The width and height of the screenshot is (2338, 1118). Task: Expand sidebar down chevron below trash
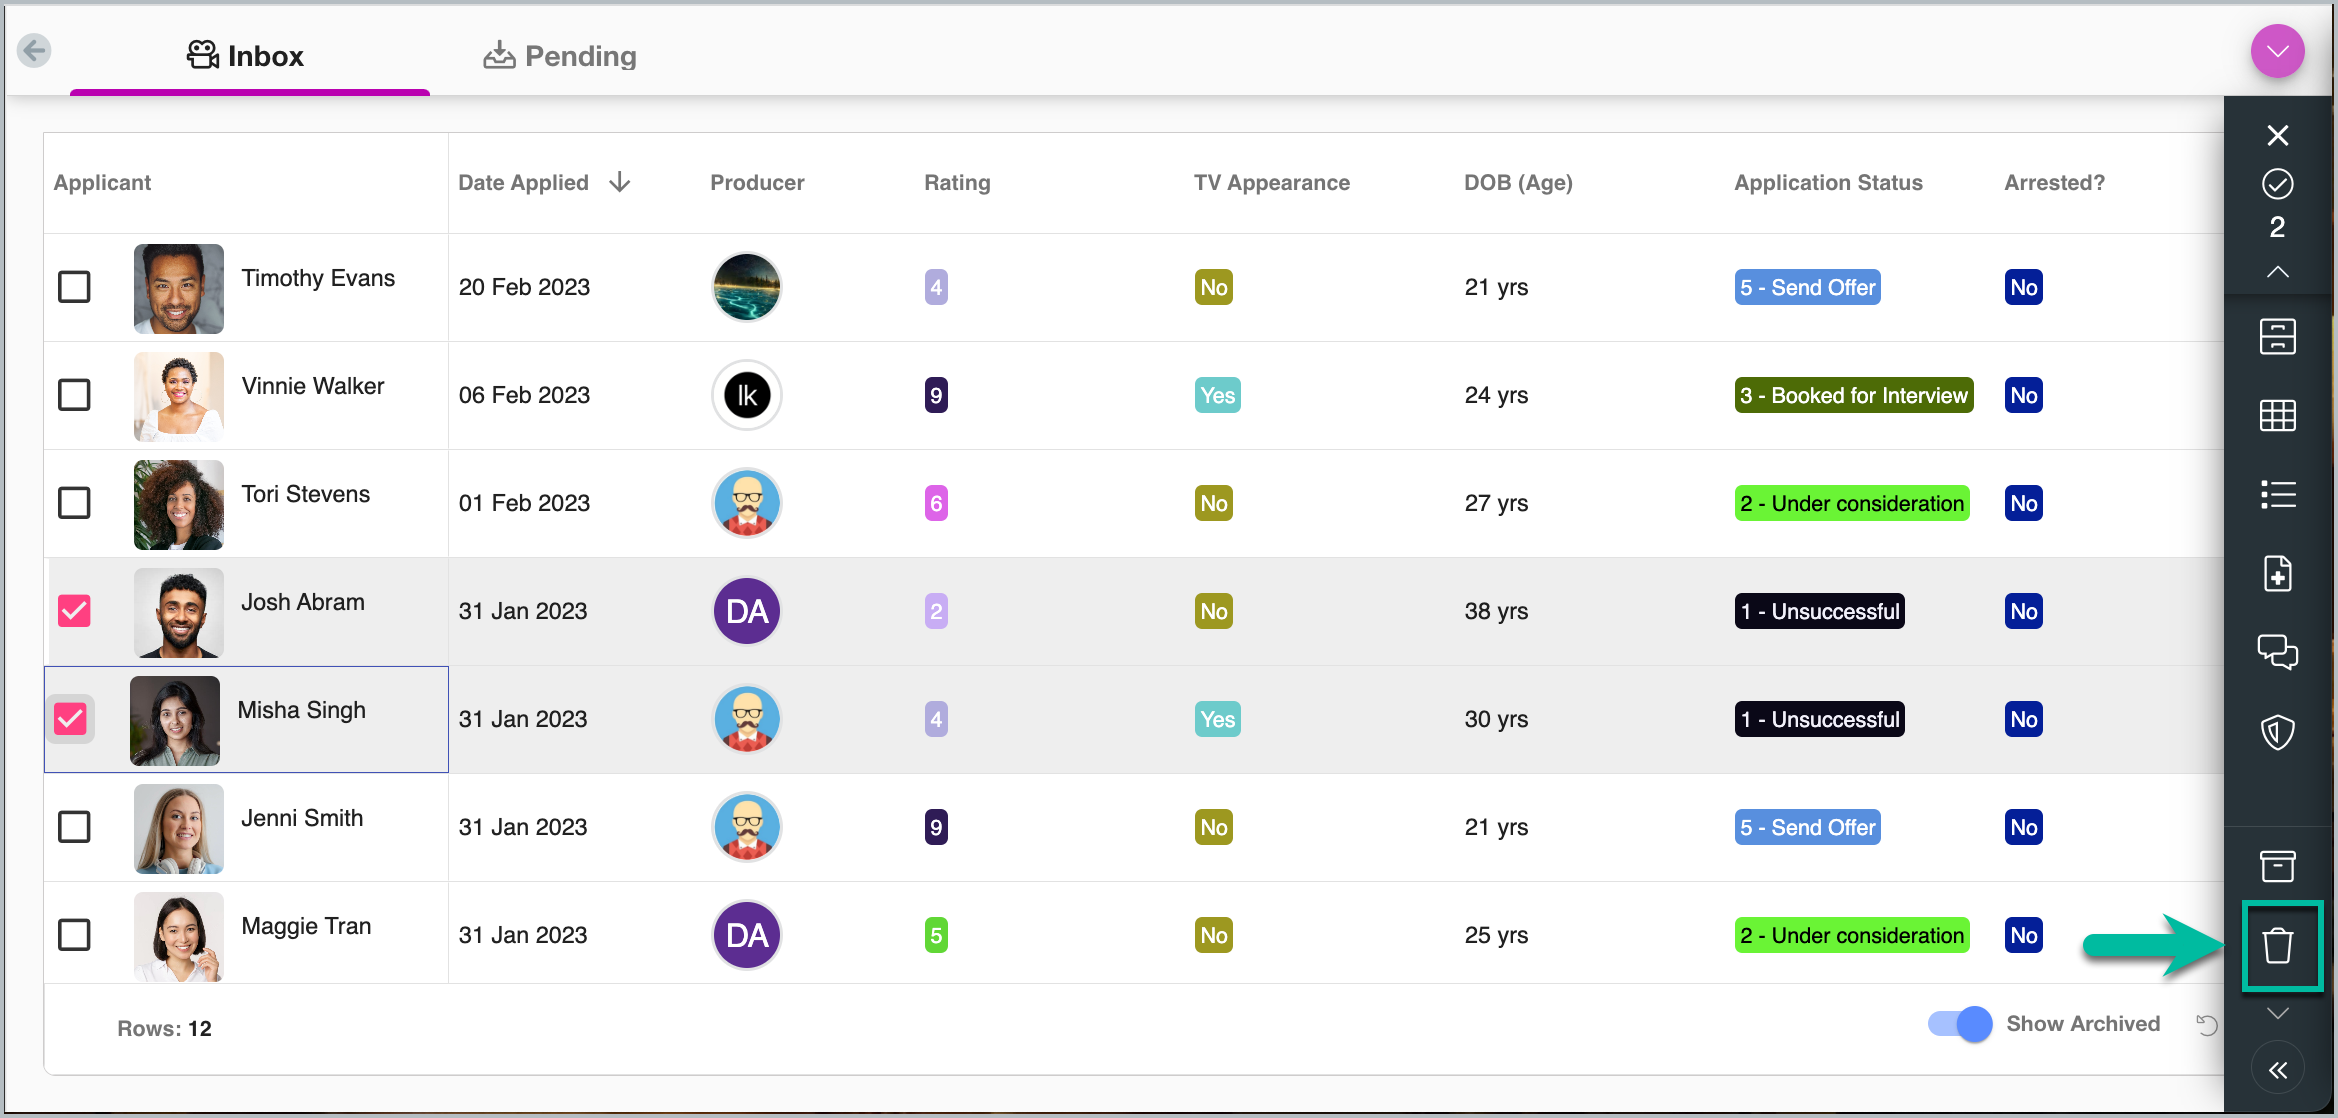click(x=2277, y=1014)
